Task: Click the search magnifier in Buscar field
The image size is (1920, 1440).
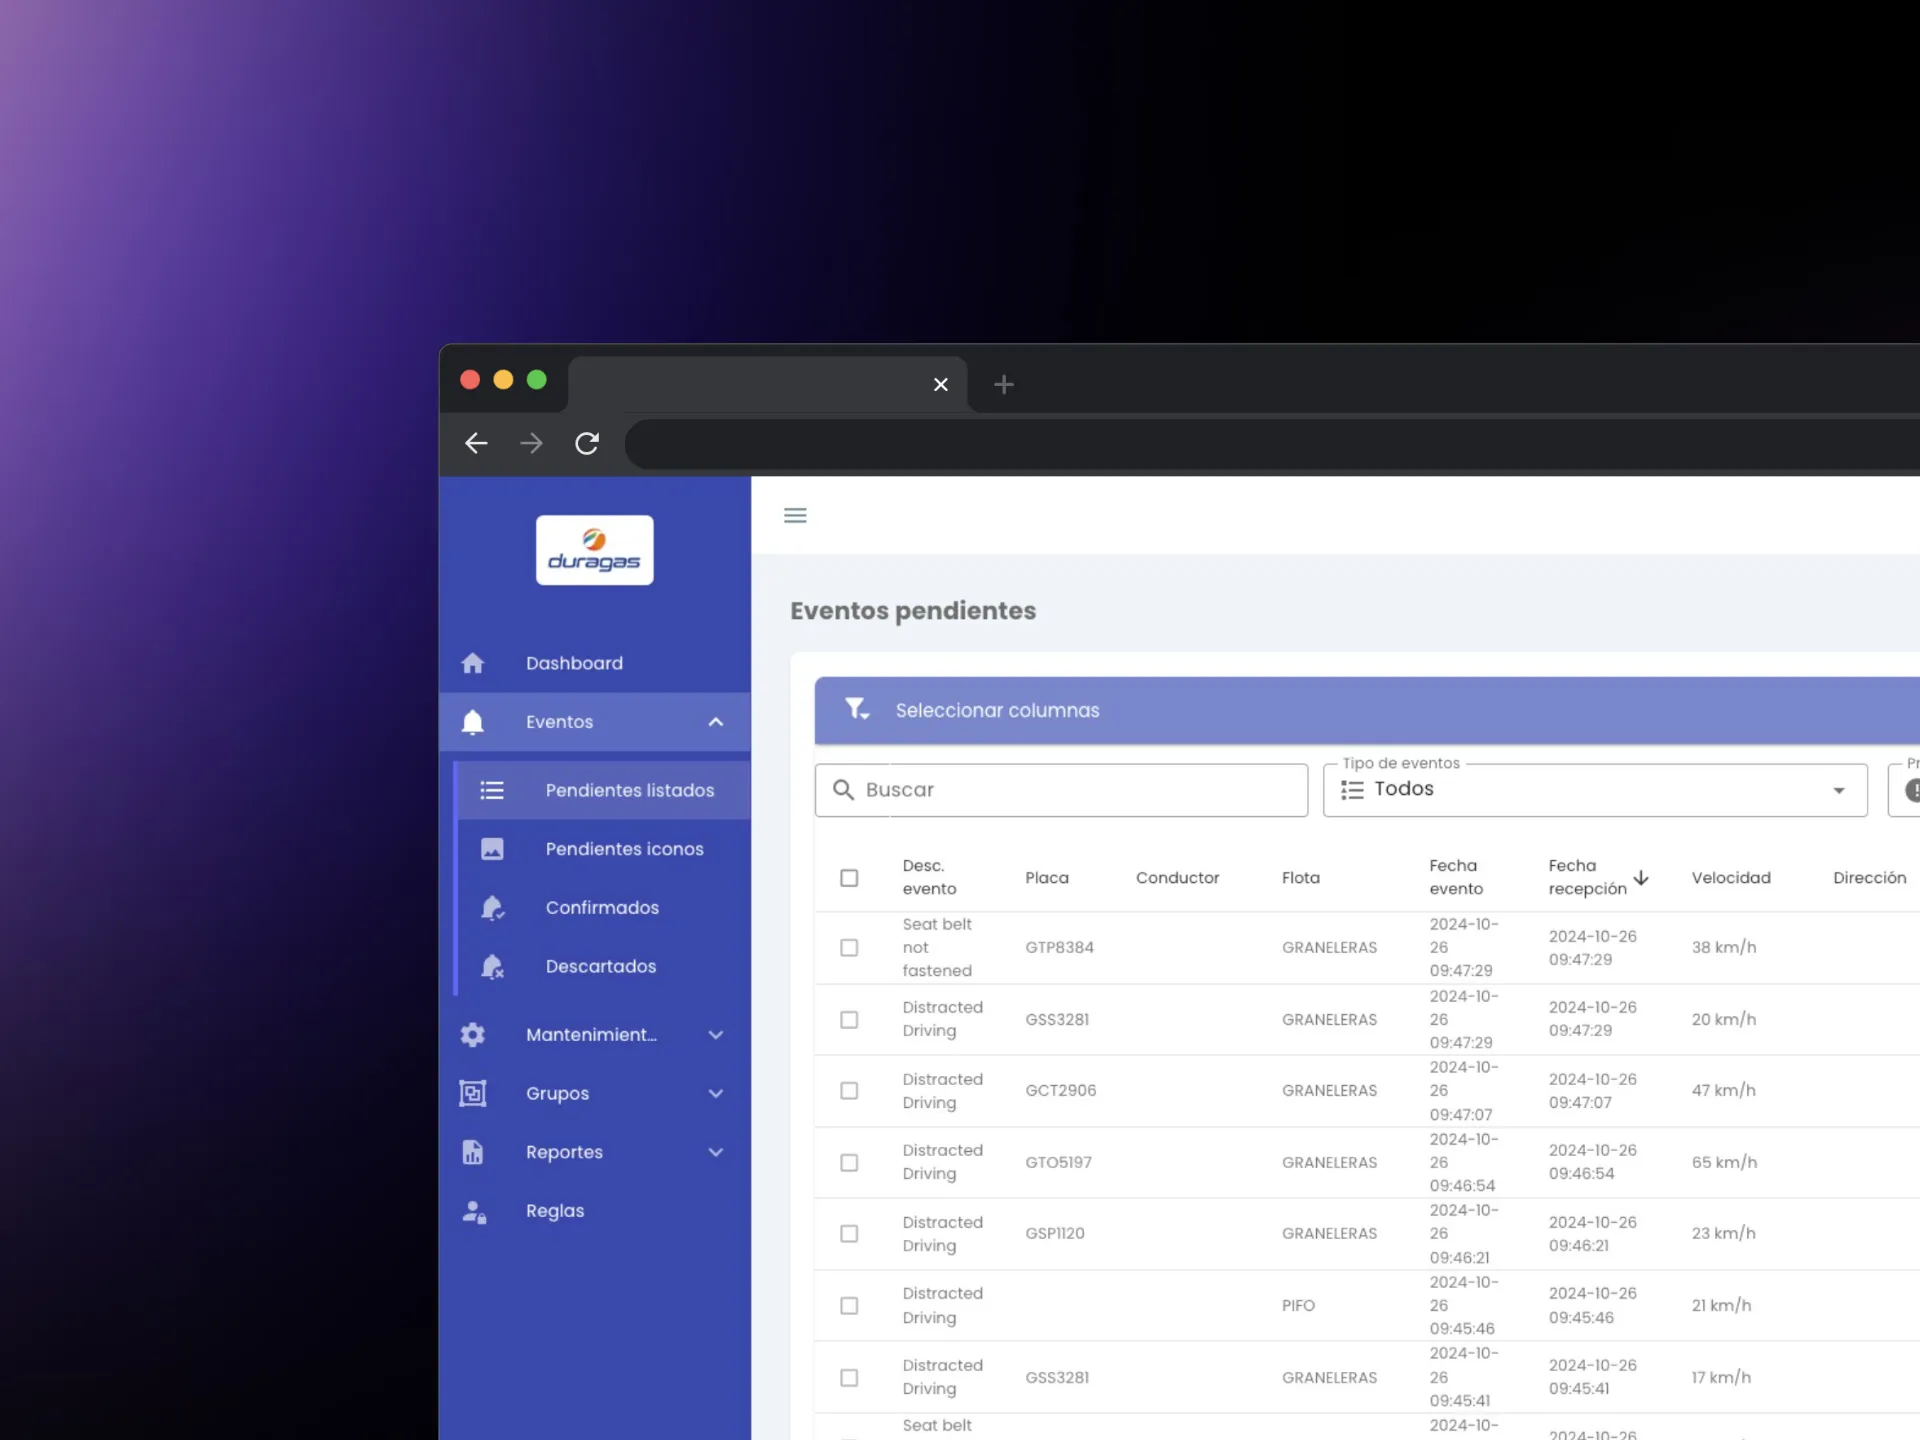Action: [843, 790]
